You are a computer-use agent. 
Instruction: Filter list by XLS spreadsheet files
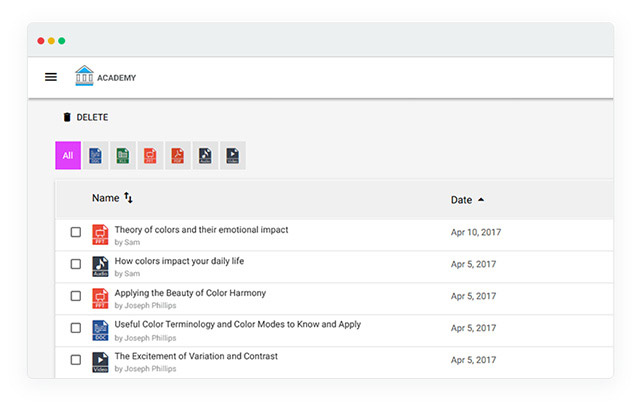coord(123,155)
